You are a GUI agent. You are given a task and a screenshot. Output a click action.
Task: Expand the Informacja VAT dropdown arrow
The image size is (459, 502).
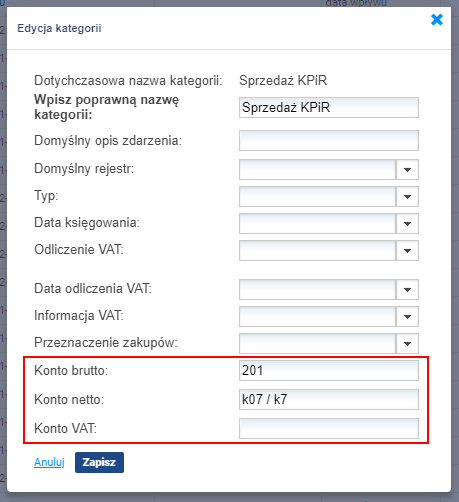pos(407,317)
